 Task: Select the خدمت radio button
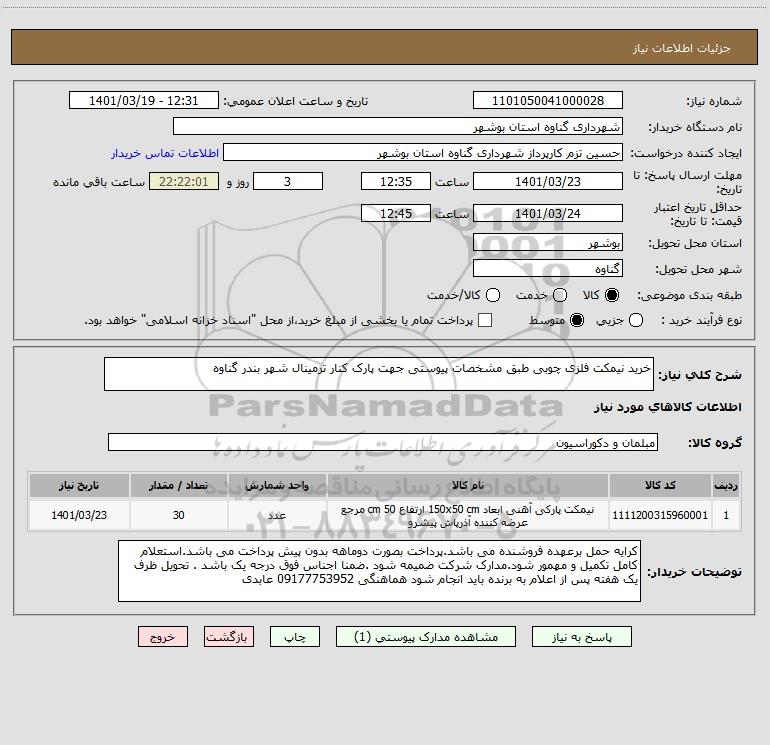560,295
